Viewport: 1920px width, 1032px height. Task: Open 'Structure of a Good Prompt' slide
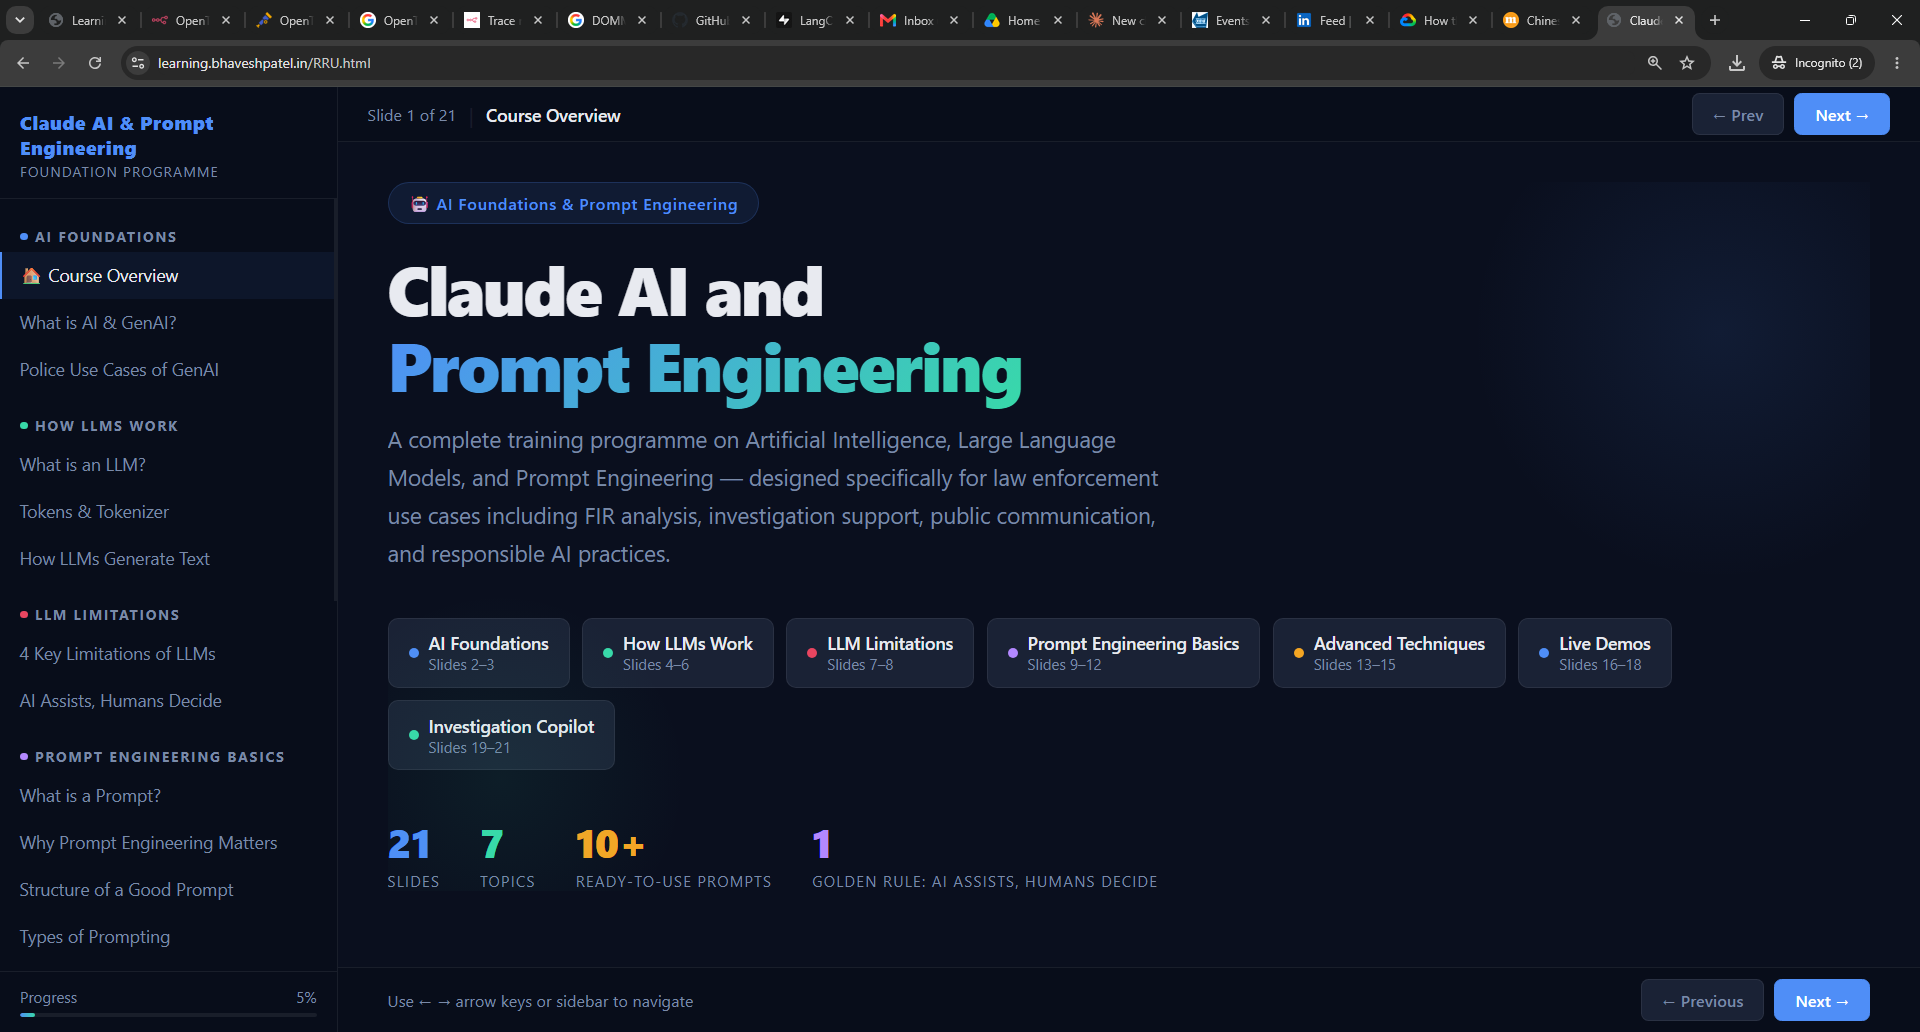(x=168, y=890)
